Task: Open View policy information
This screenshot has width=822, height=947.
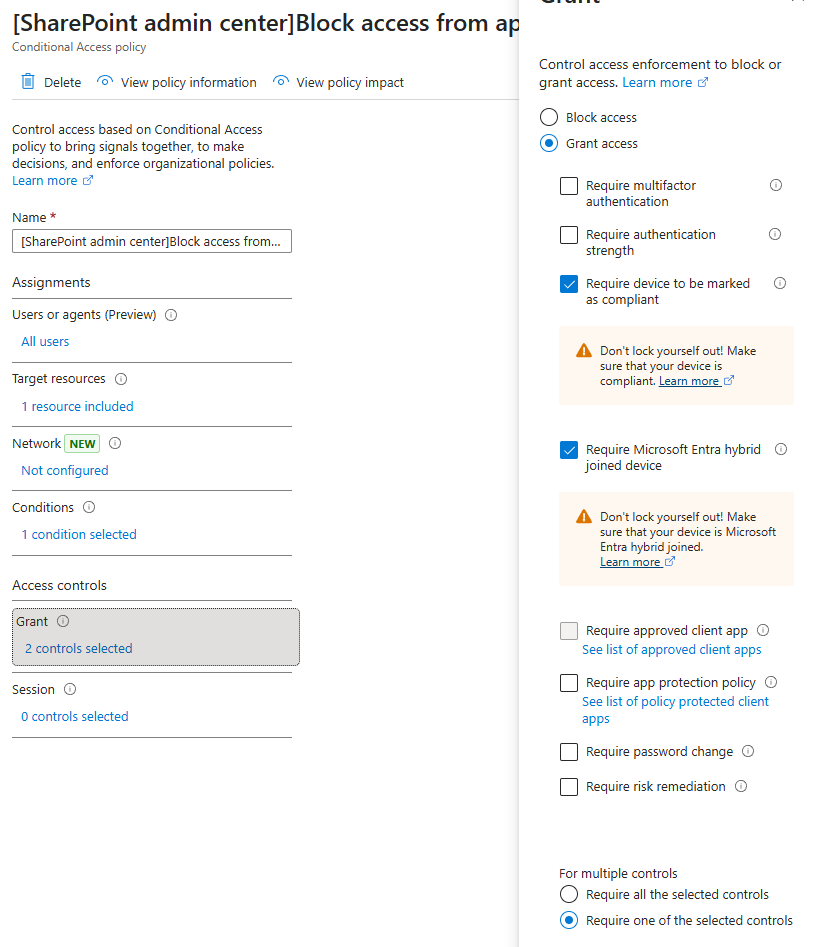Action: (x=188, y=82)
